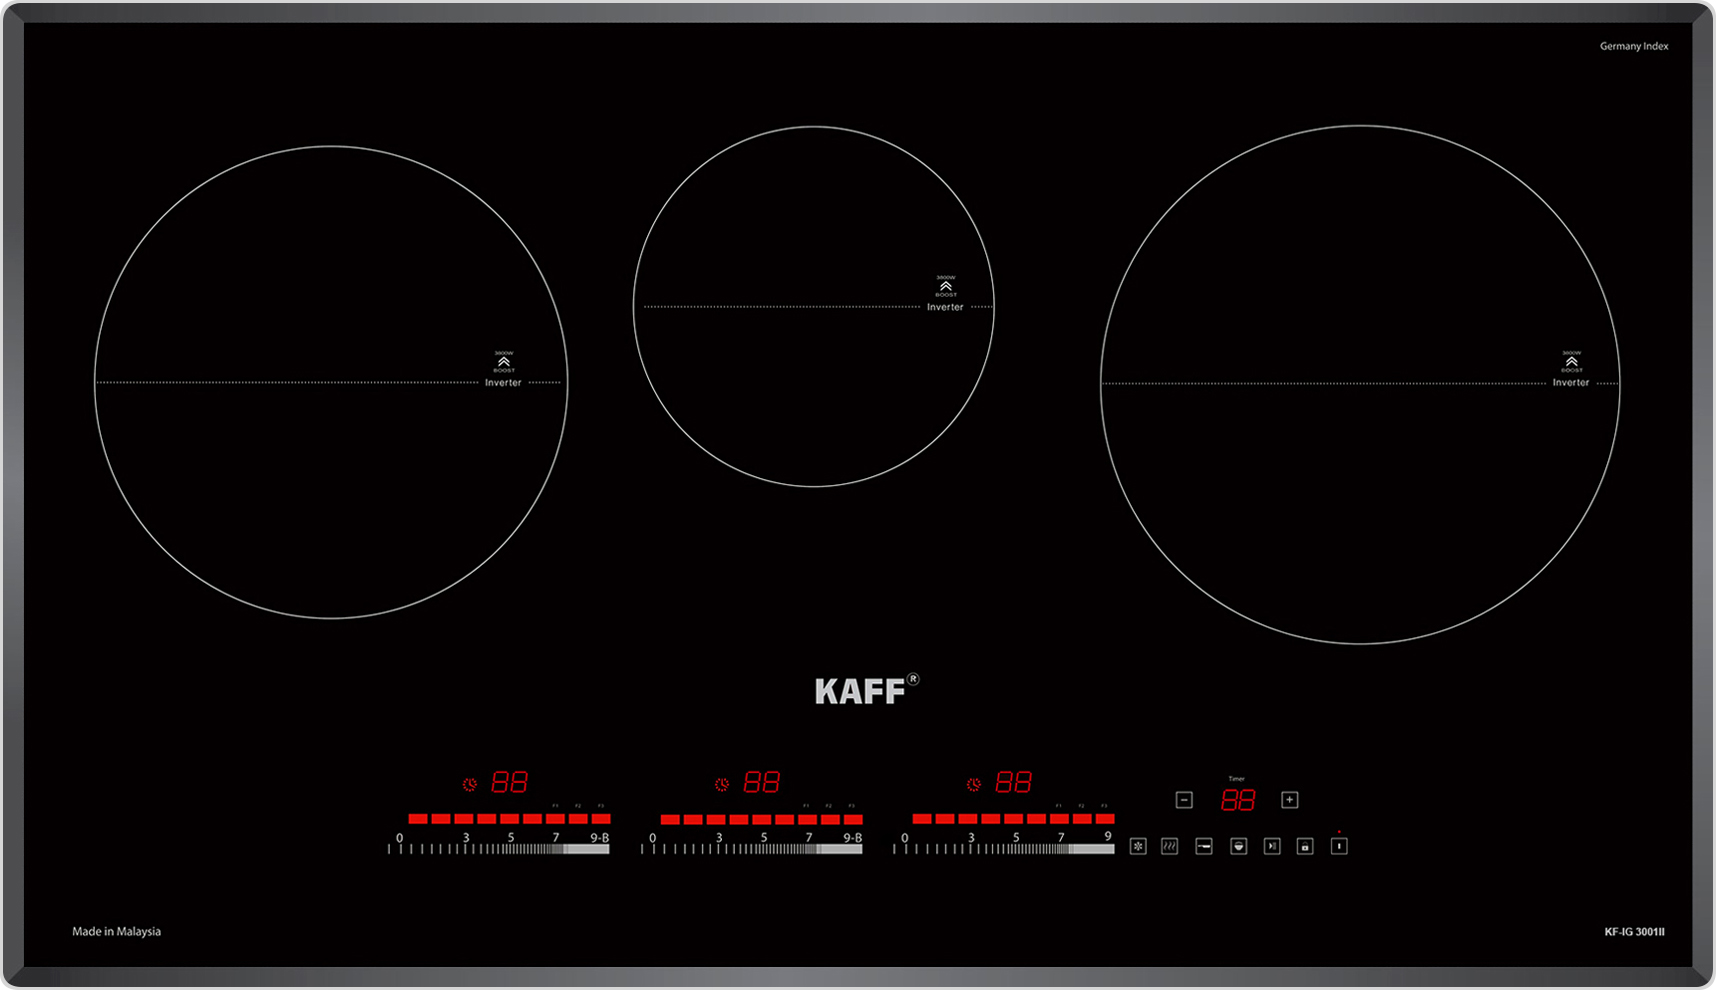Viewport: 1716px width, 990px height.
Task: Tap the red timer digit display
Action: (1237, 800)
